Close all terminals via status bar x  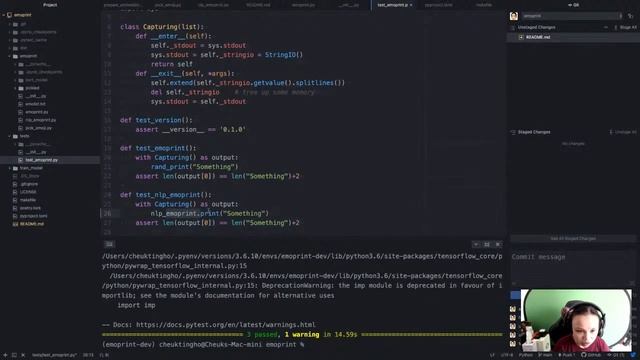tap(23, 355)
